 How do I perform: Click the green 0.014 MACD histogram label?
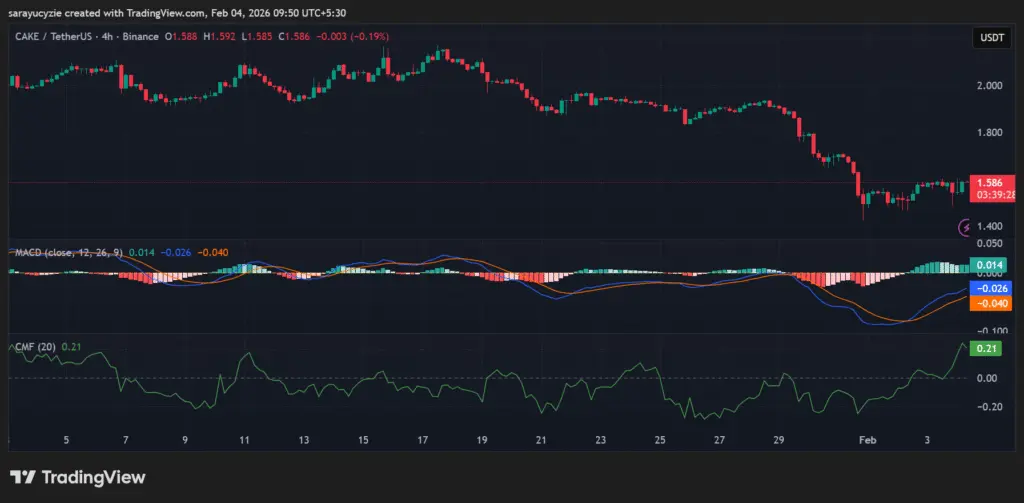(990, 265)
